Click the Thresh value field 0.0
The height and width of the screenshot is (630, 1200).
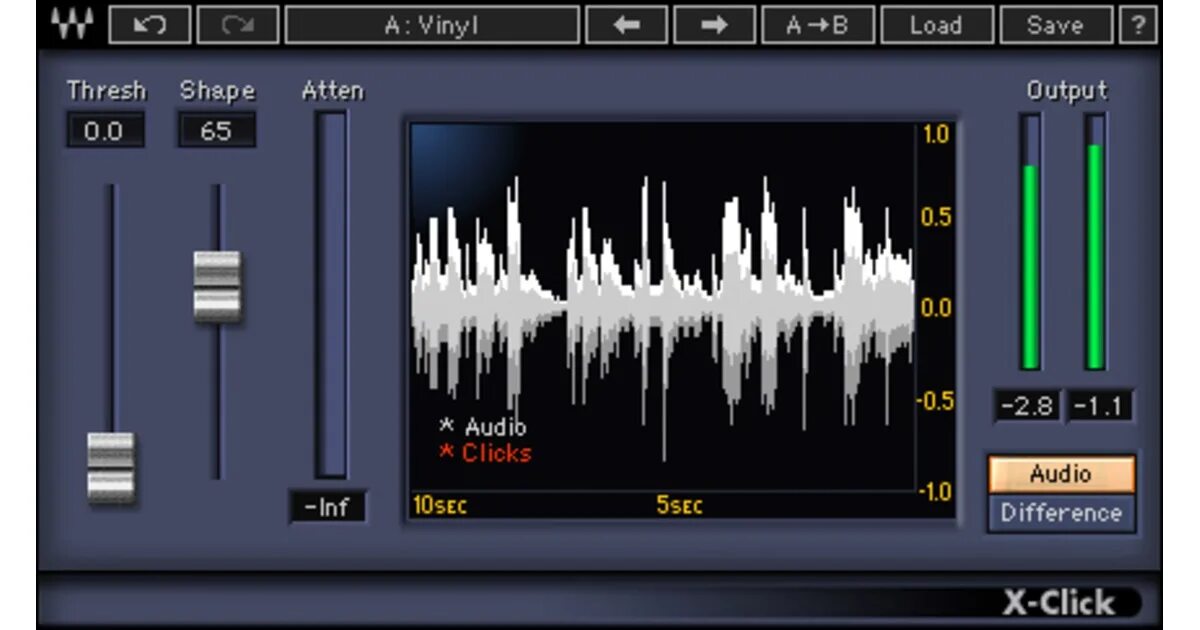click(x=106, y=131)
